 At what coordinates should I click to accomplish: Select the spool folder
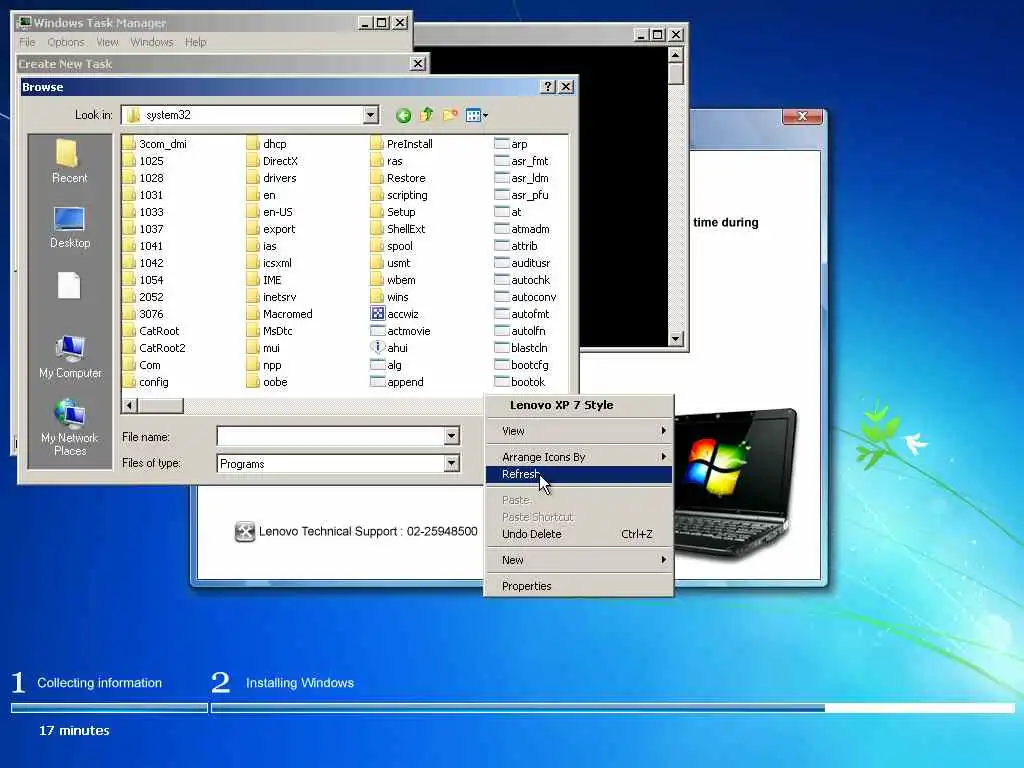392,246
